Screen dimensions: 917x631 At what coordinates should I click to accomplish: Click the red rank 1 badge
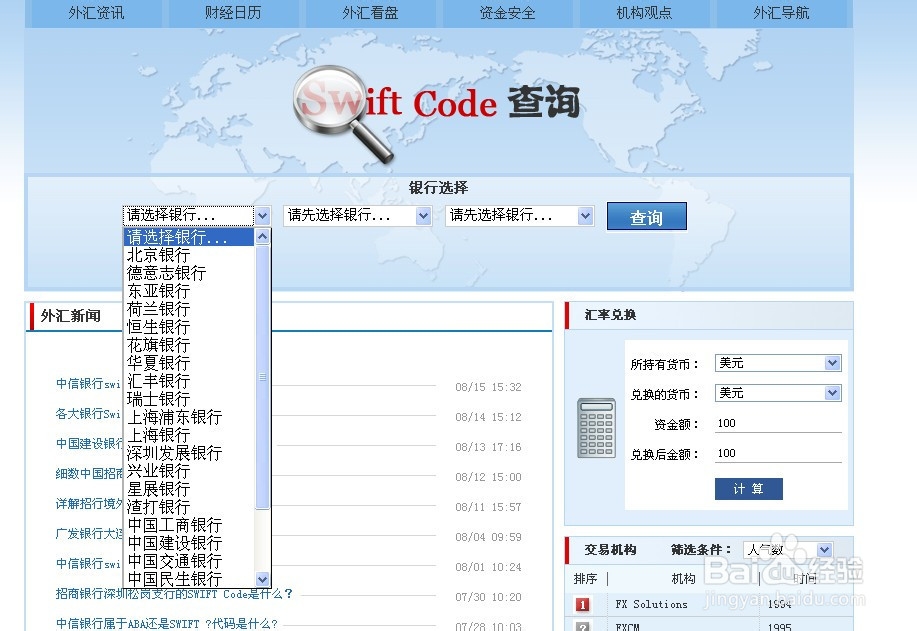pyautogui.click(x=582, y=605)
